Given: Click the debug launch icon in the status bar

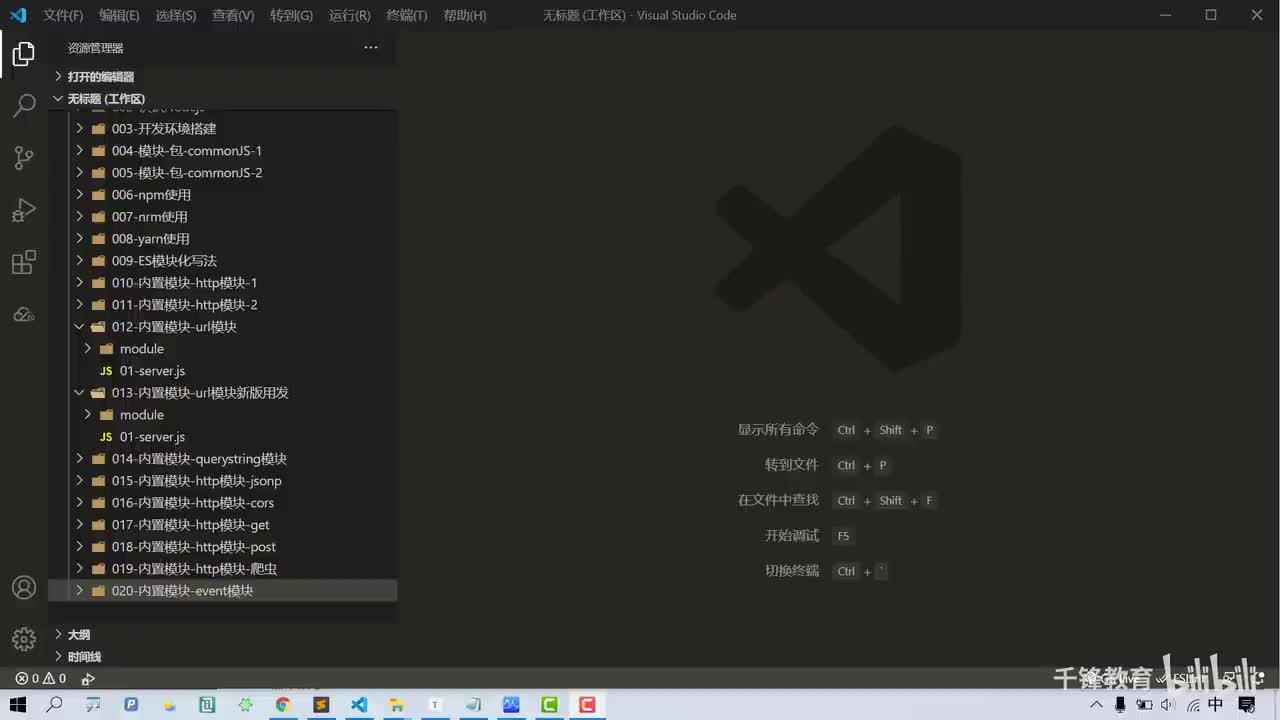Looking at the screenshot, I should (88, 678).
